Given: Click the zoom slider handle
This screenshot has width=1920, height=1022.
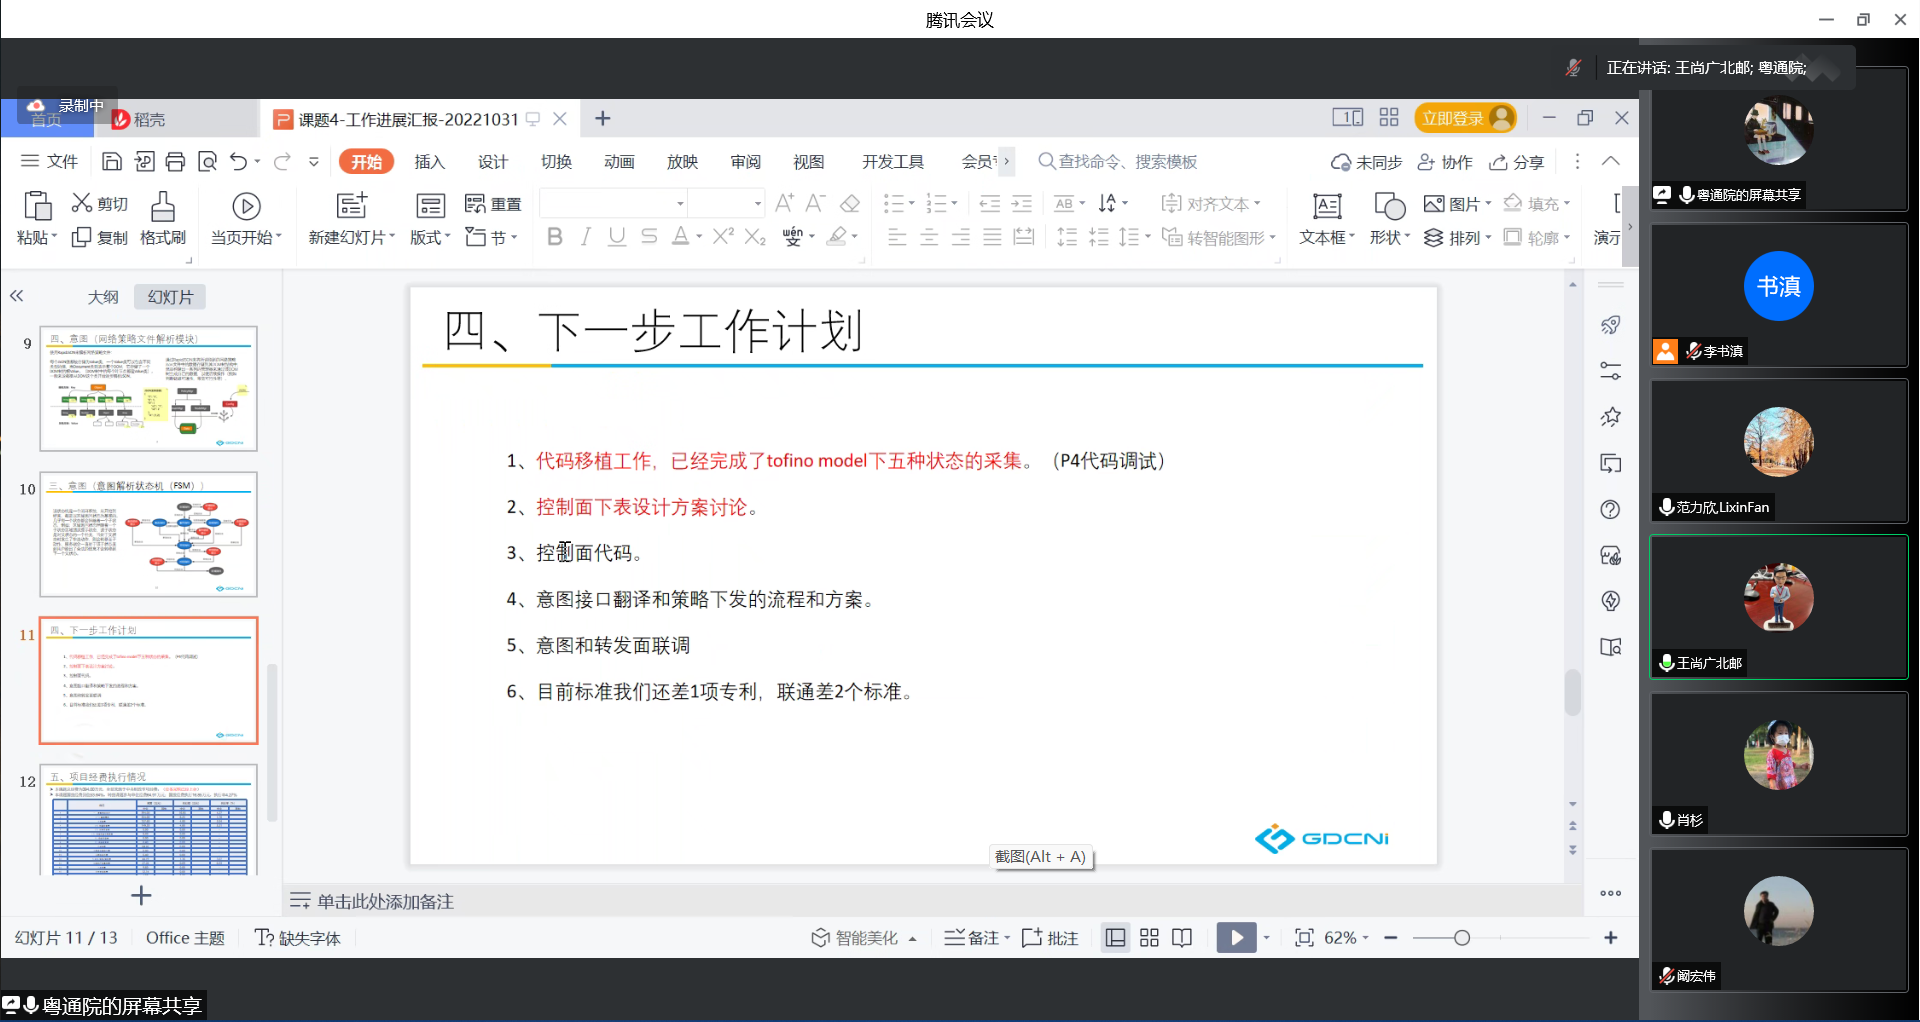Looking at the screenshot, I should click(x=1462, y=937).
